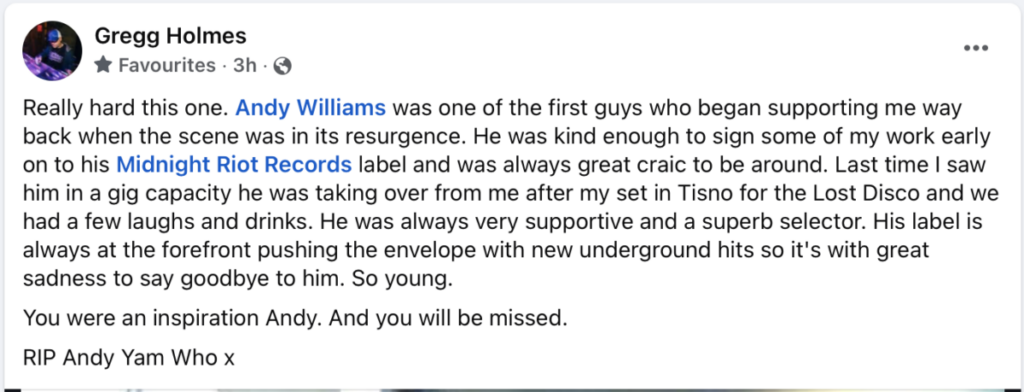Viewport: 1024px width, 392px height.
Task: Click the line 'RIP Andy Yam Who x'
Action: pyautogui.click(x=129, y=357)
